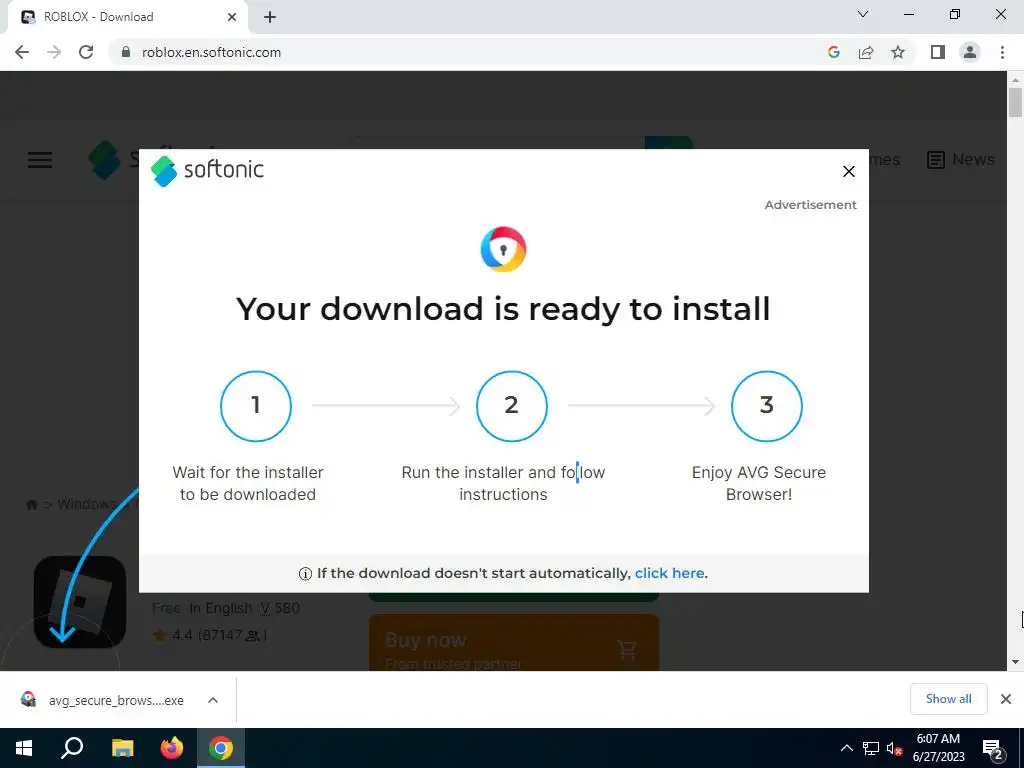Image resolution: width=1024 pixels, height=768 pixels.
Task: Open network status tray icon
Action: (871, 748)
